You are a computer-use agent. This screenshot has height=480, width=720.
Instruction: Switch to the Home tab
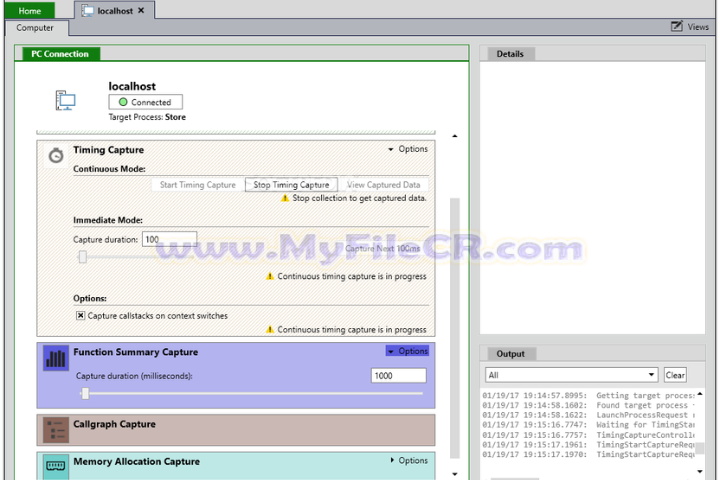click(x=30, y=11)
